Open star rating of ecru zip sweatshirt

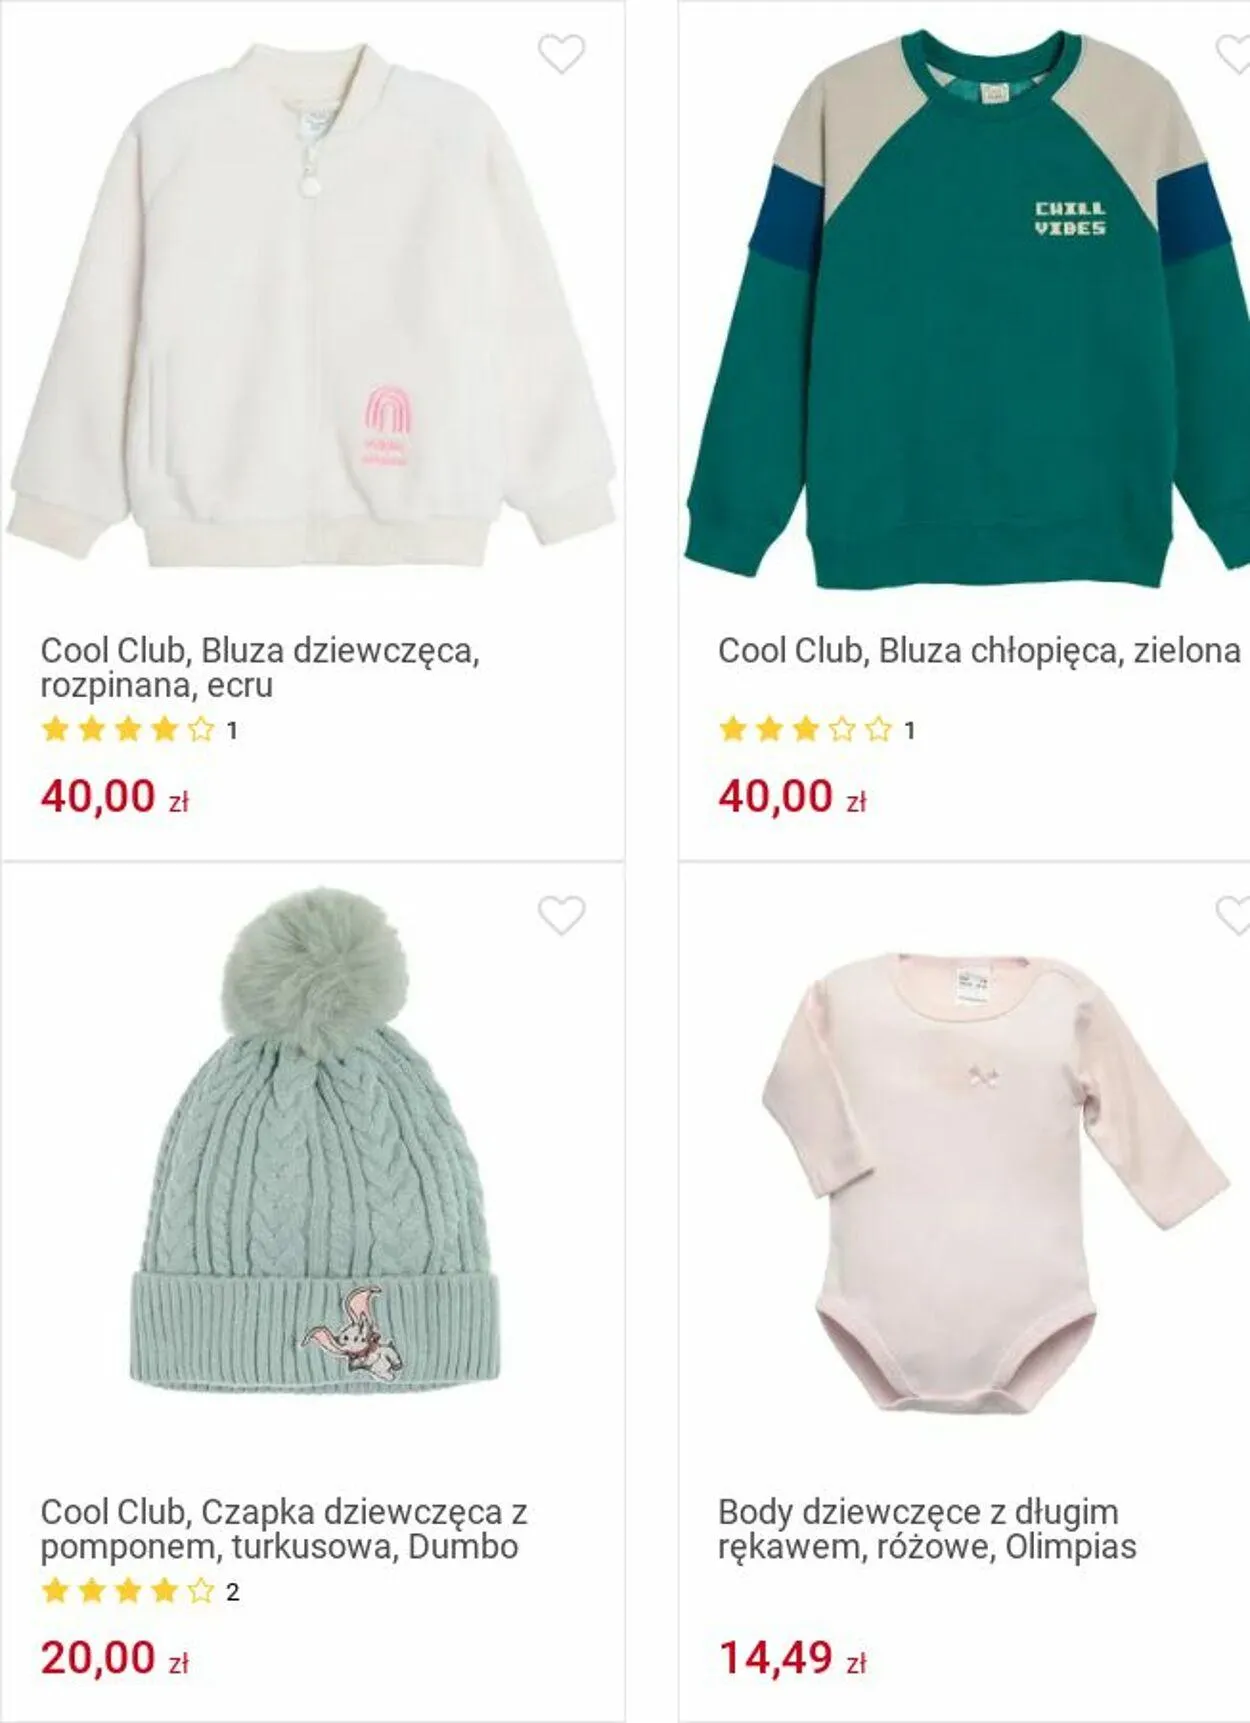click(x=128, y=729)
